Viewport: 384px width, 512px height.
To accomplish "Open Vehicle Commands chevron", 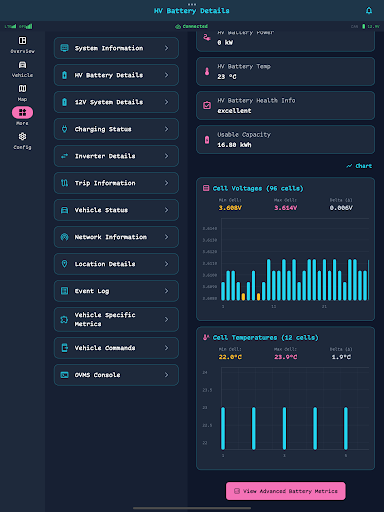I will [x=167, y=348].
